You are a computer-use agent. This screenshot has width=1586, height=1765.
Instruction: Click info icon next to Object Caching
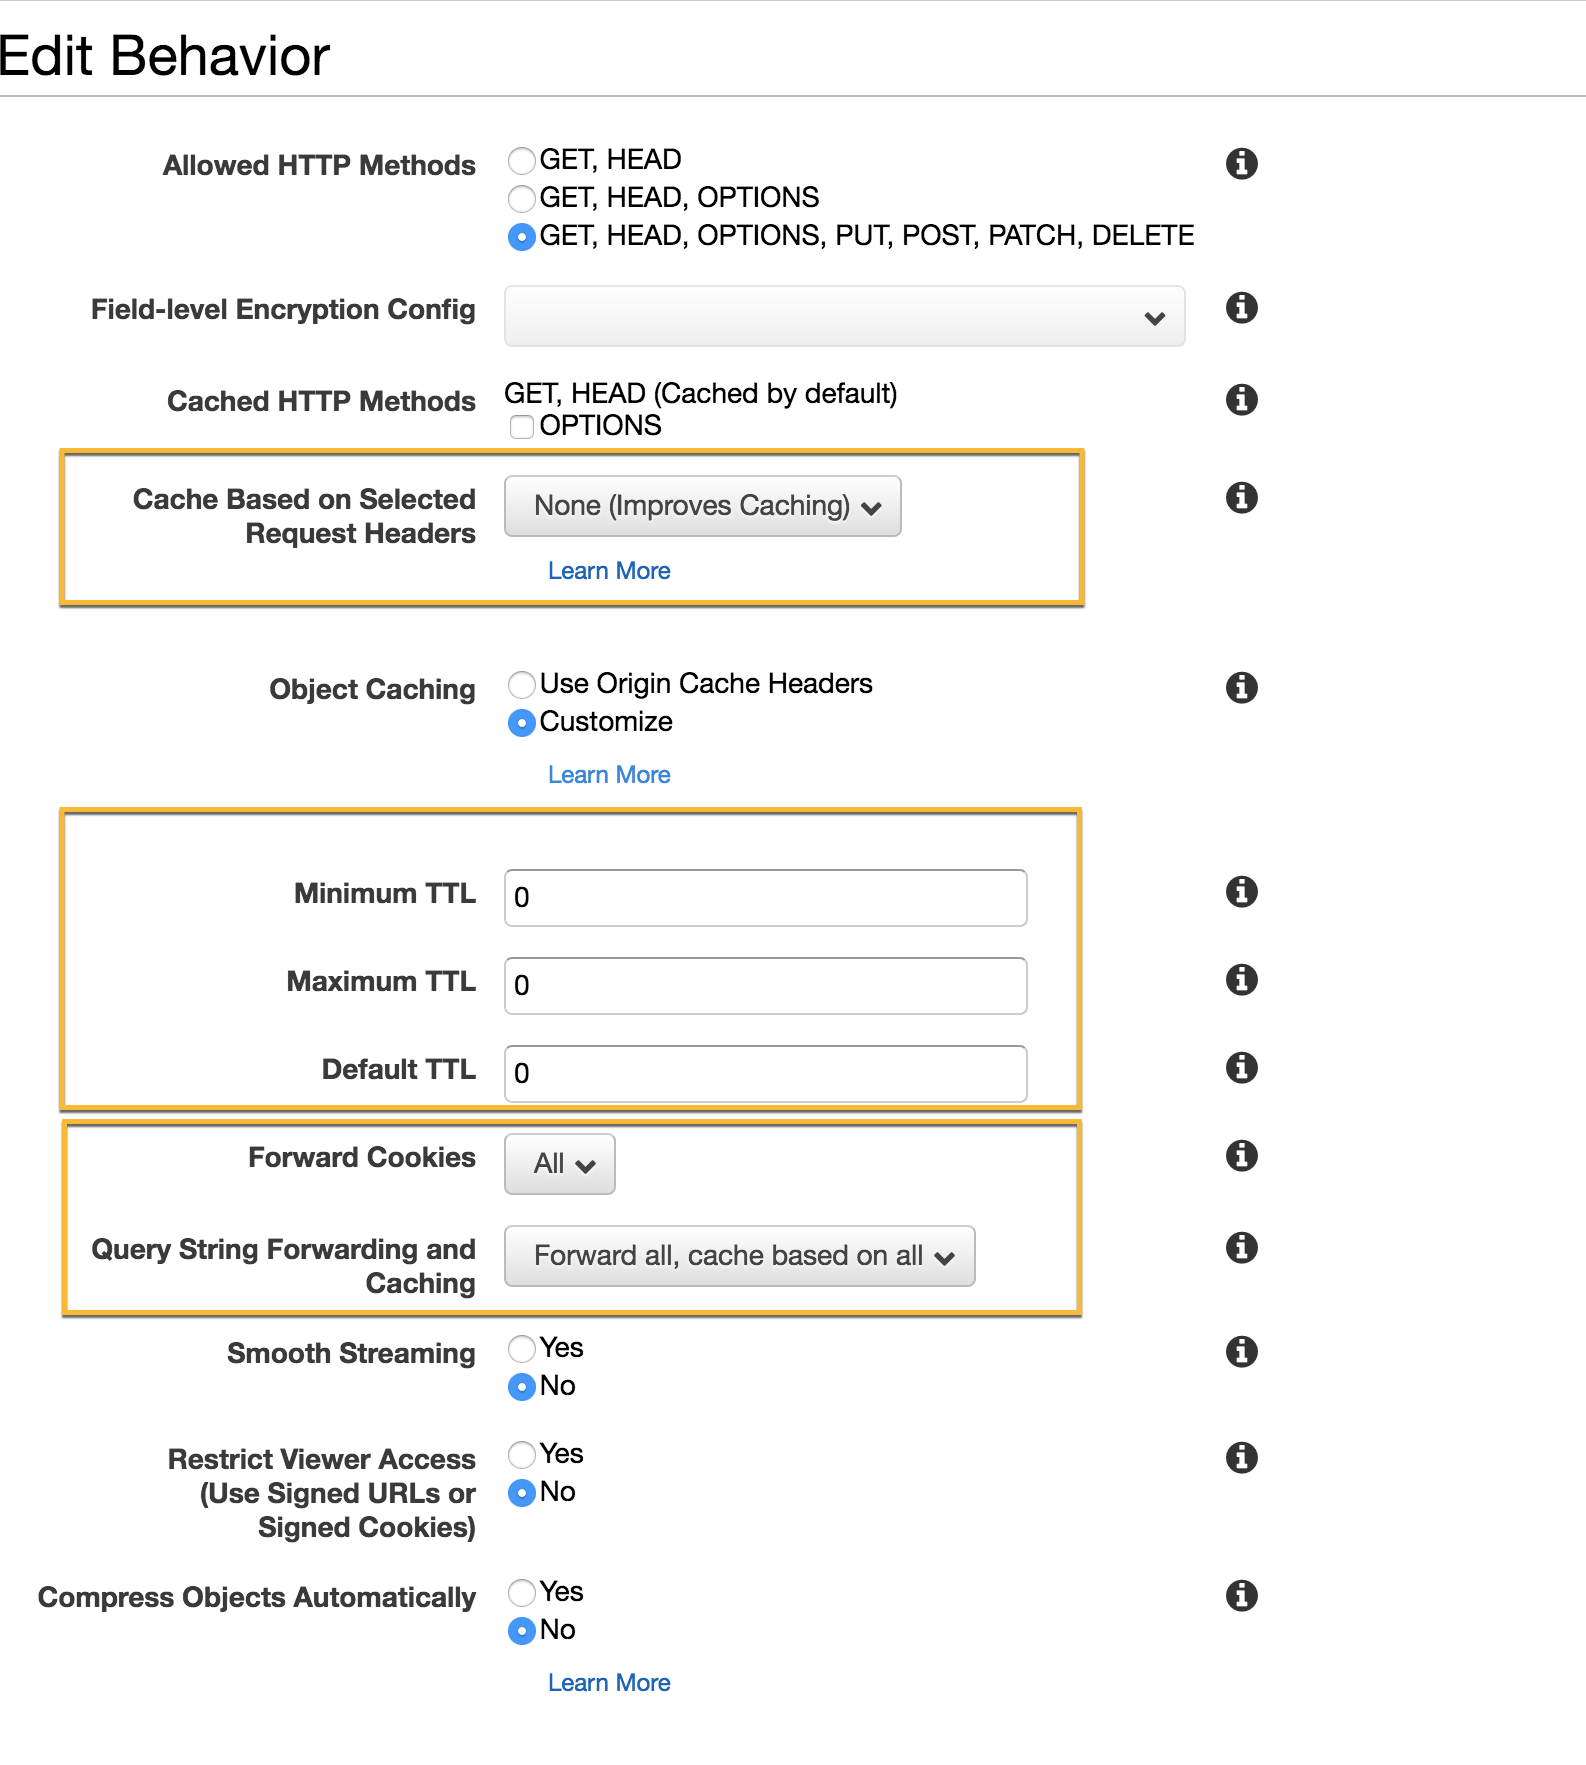click(1241, 688)
